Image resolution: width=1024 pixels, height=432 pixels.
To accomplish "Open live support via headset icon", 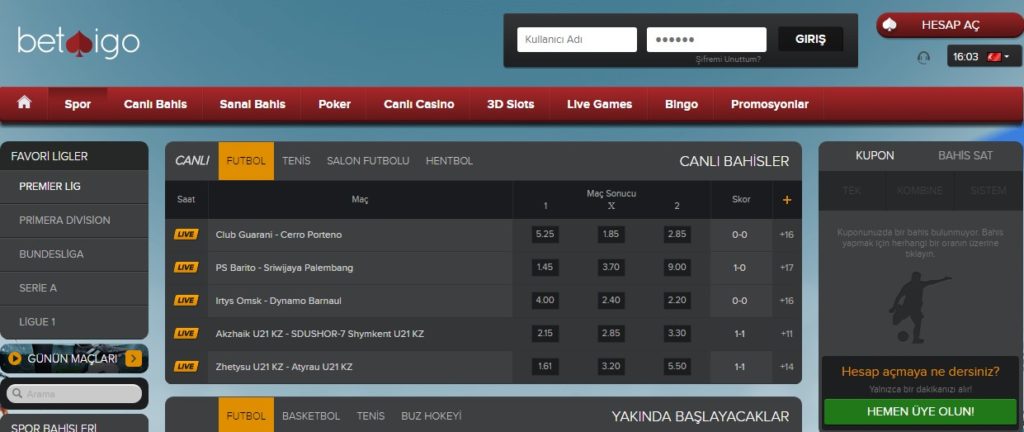I will (x=923, y=57).
